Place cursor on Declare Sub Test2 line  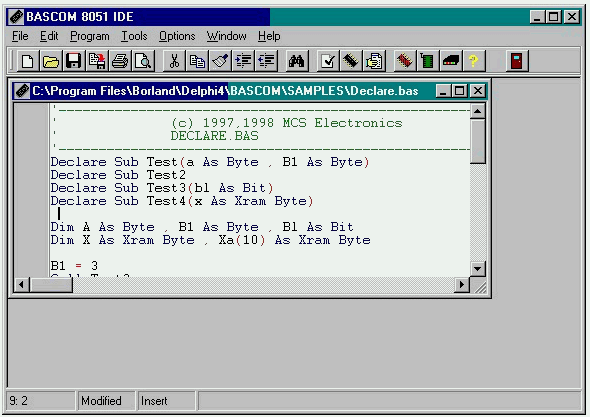118,175
